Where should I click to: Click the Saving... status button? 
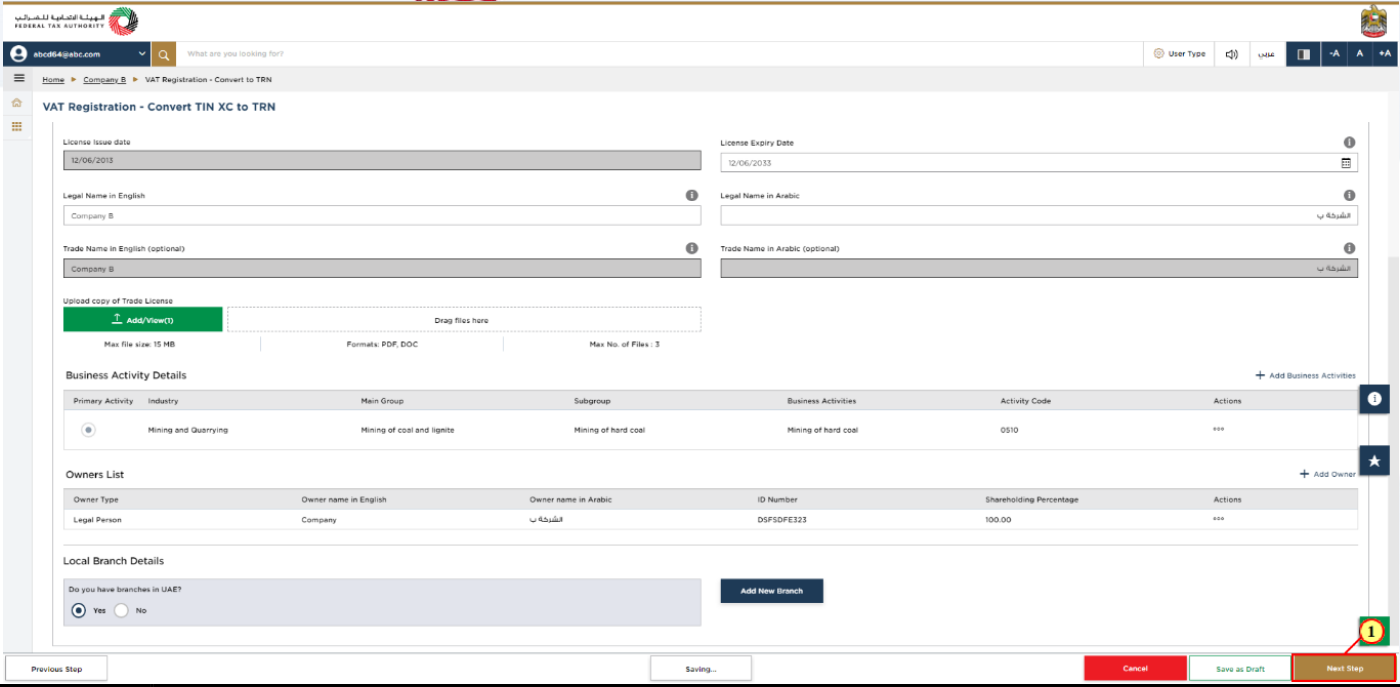click(700, 668)
